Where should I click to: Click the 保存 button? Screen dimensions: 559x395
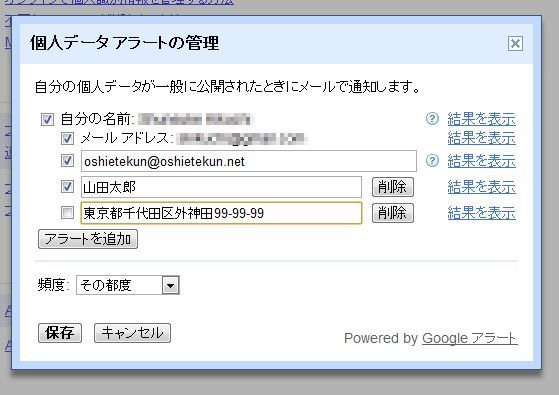tap(60, 333)
